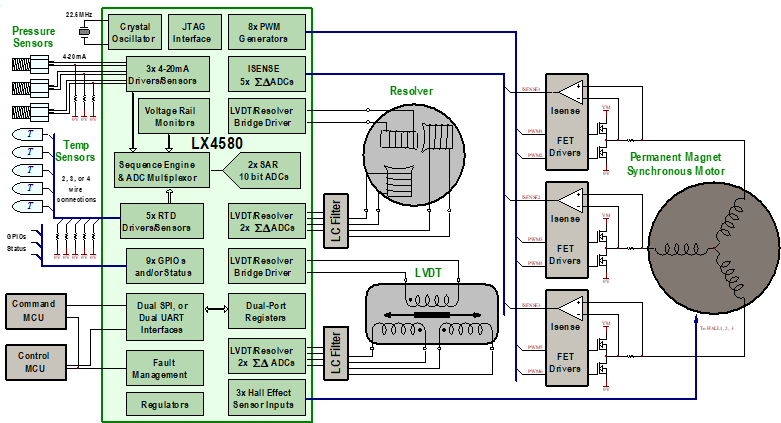This screenshot has height=423, width=781.
Task: Click the JTAG Interface block
Action: point(190,32)
